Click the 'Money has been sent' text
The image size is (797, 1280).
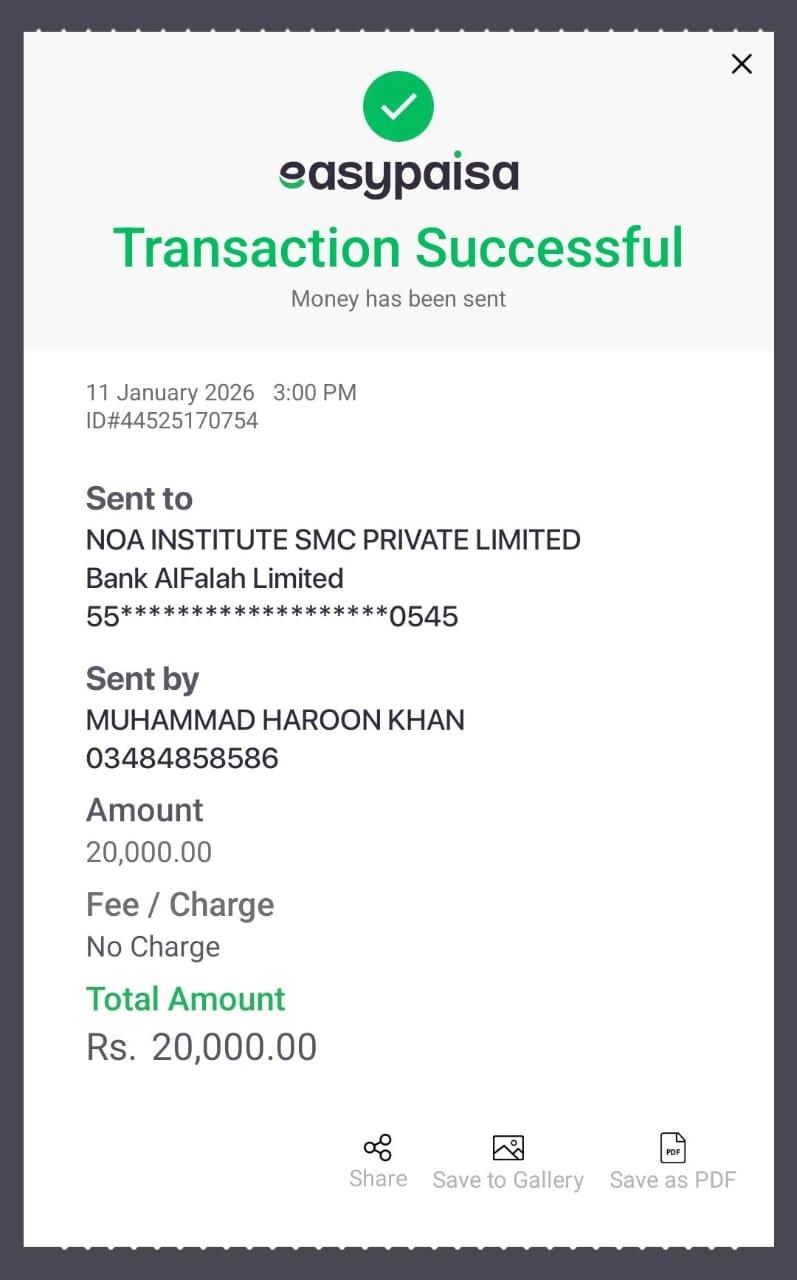[398, 299]
